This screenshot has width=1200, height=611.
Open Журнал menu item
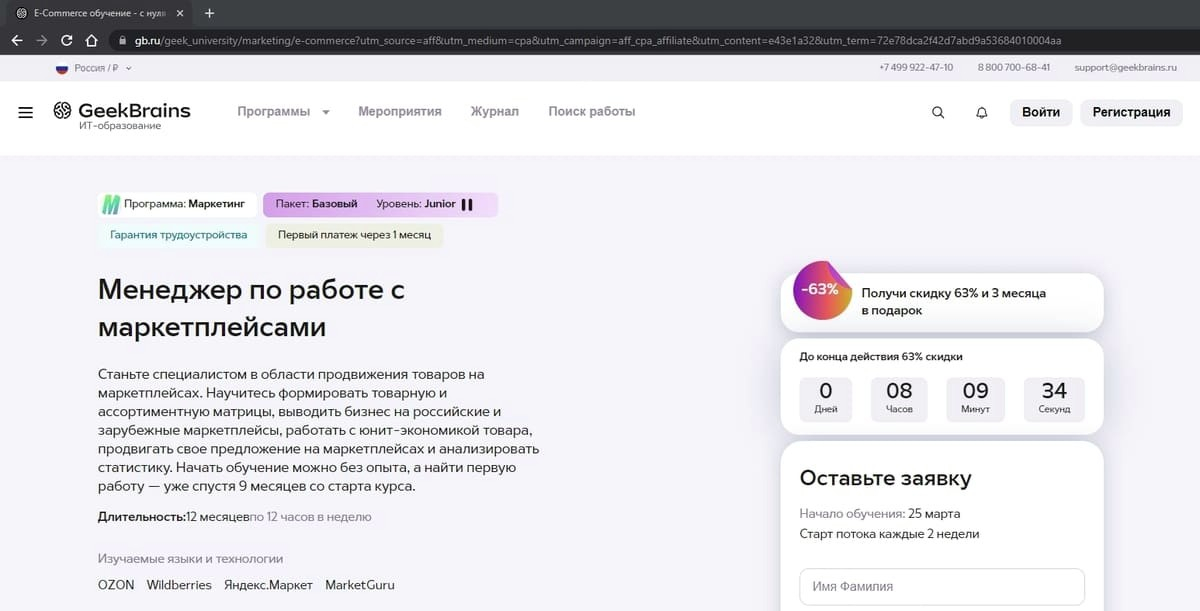tap(495, 112)
